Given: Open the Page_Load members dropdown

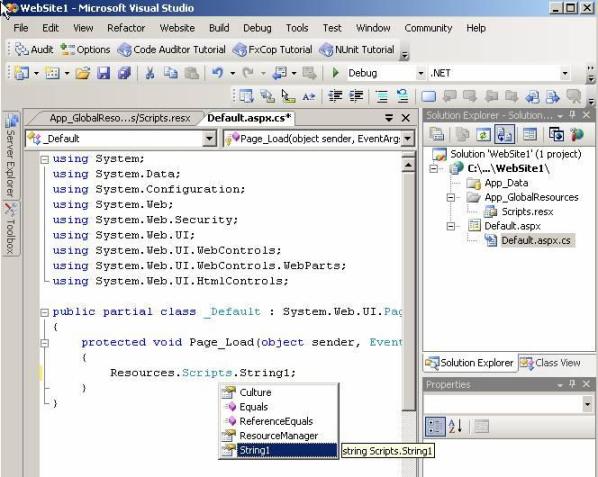Looking at the screenshot, I should 408,138.
